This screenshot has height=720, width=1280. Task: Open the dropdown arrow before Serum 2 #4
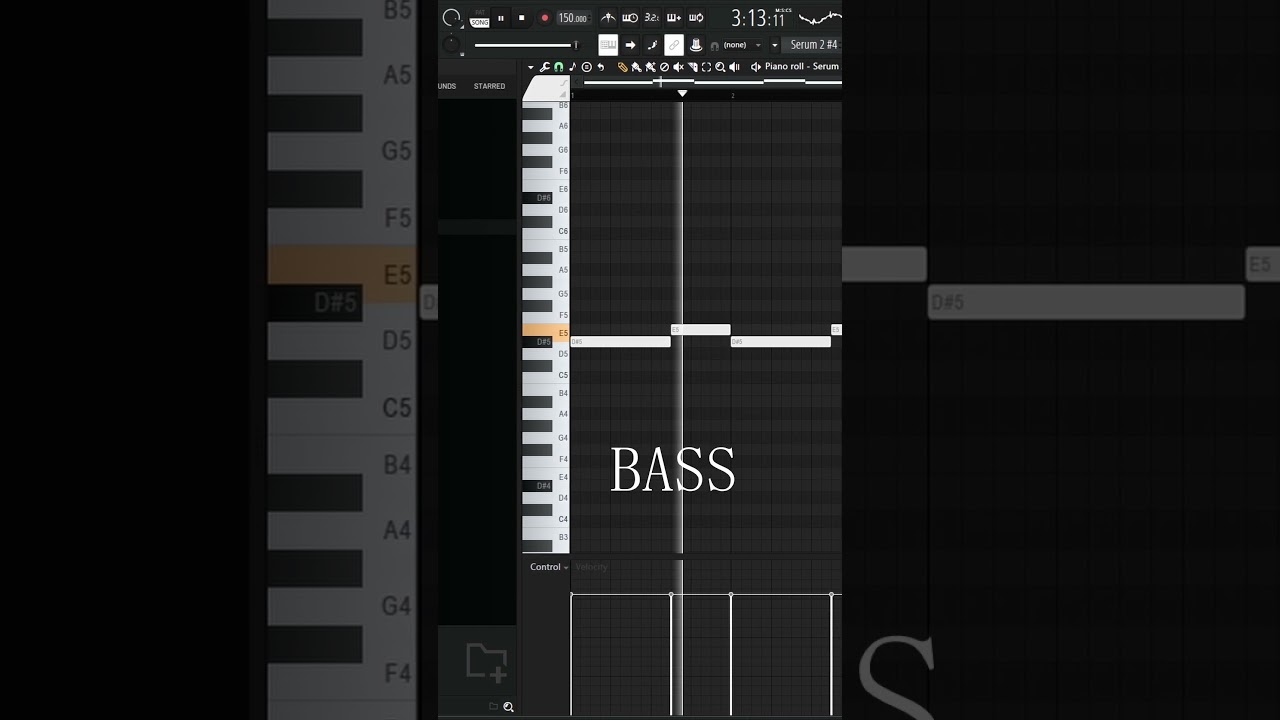[x=774, y=45]
